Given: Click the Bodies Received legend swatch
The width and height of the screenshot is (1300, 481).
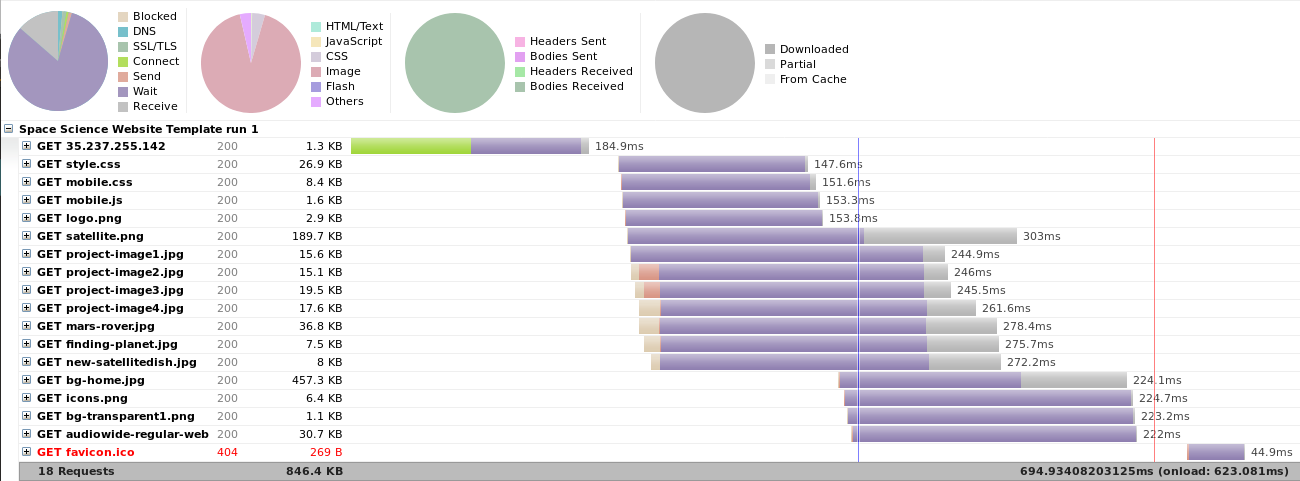Looking at the screenshot, I should click(520, 86).
